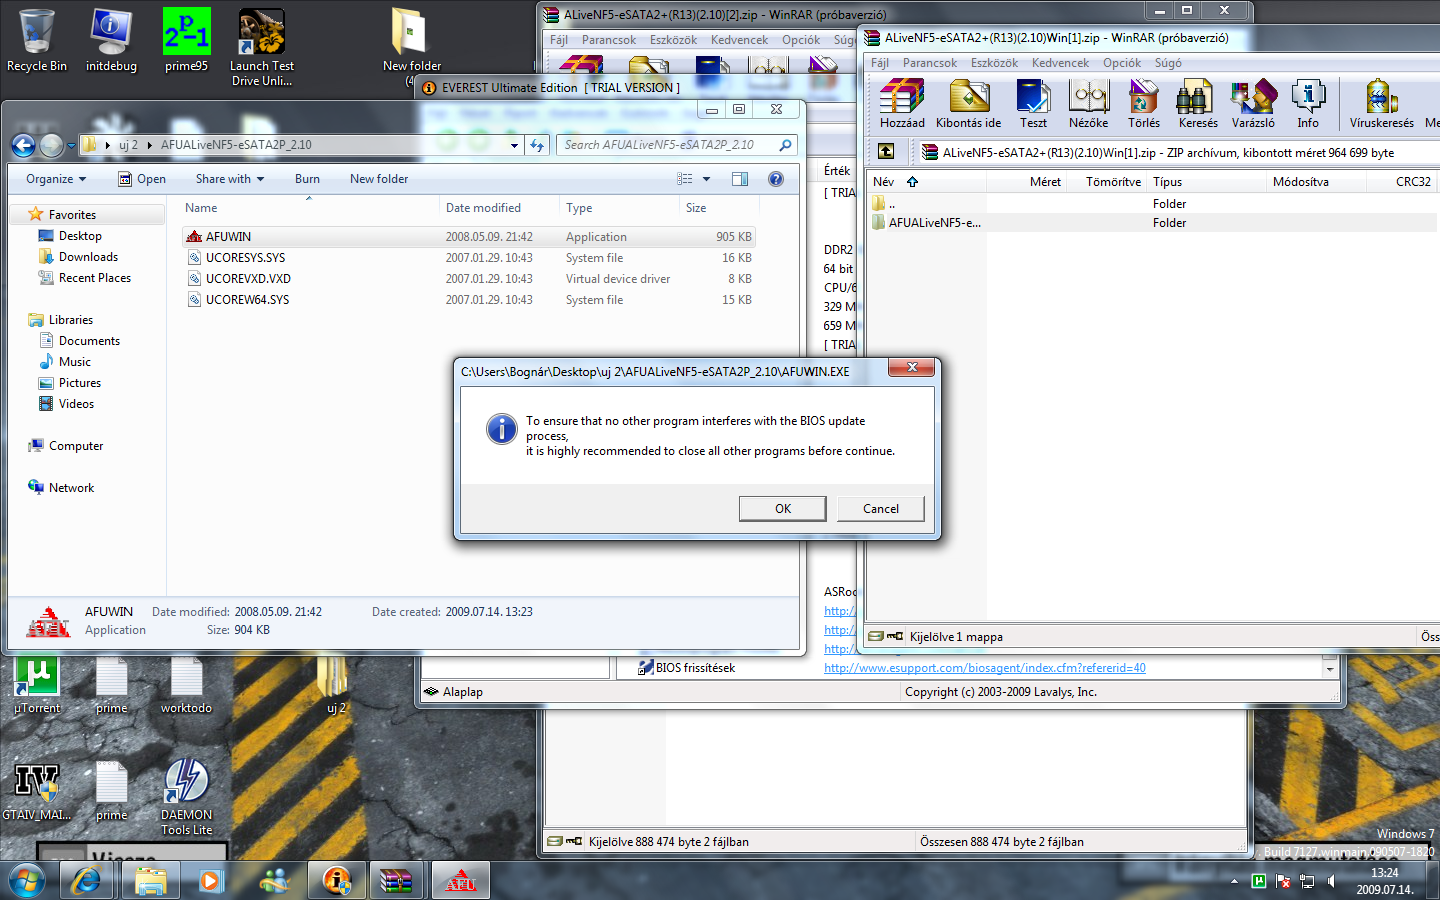Open the Opciók menu in front WinRAR
Screen dimensions: 1440x900
1122,62
